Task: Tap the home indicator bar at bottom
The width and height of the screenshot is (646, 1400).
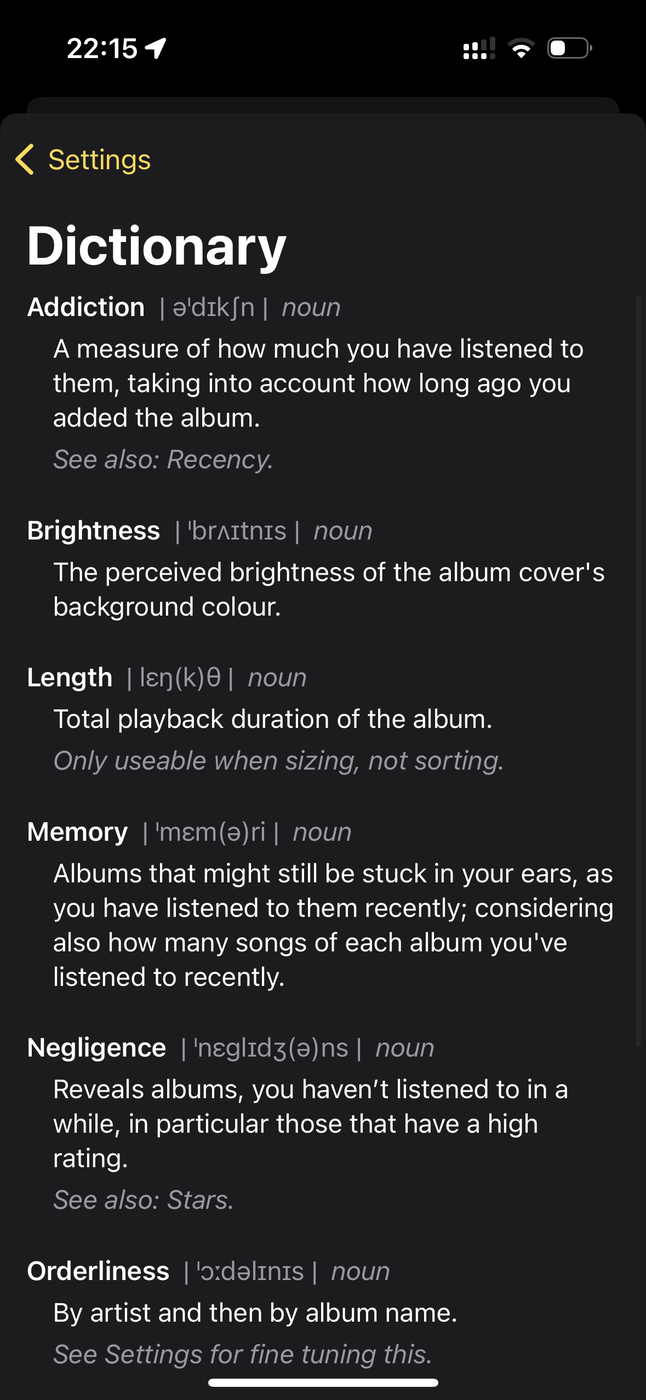Action: [x=323, y=1383]
